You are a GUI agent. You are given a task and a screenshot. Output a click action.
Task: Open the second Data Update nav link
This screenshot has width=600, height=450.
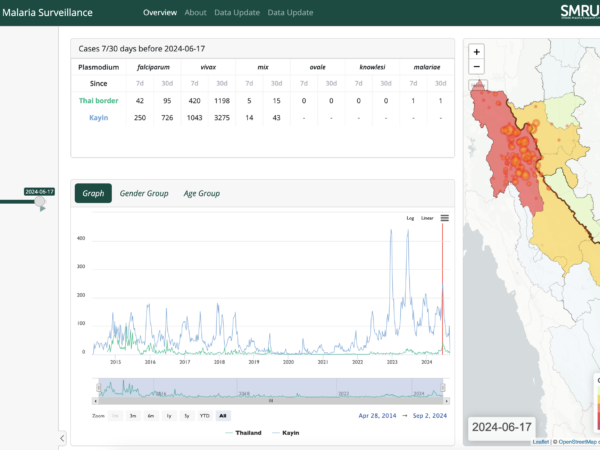(290, 13)
